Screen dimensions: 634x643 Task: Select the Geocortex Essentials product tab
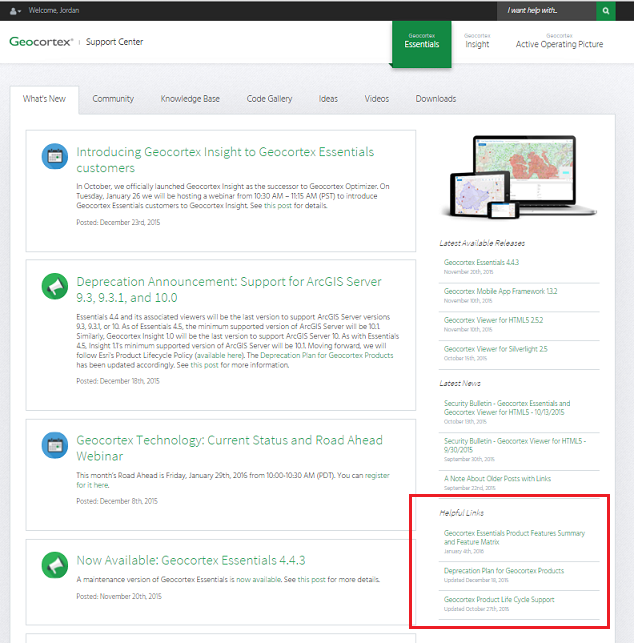(422, 42)
